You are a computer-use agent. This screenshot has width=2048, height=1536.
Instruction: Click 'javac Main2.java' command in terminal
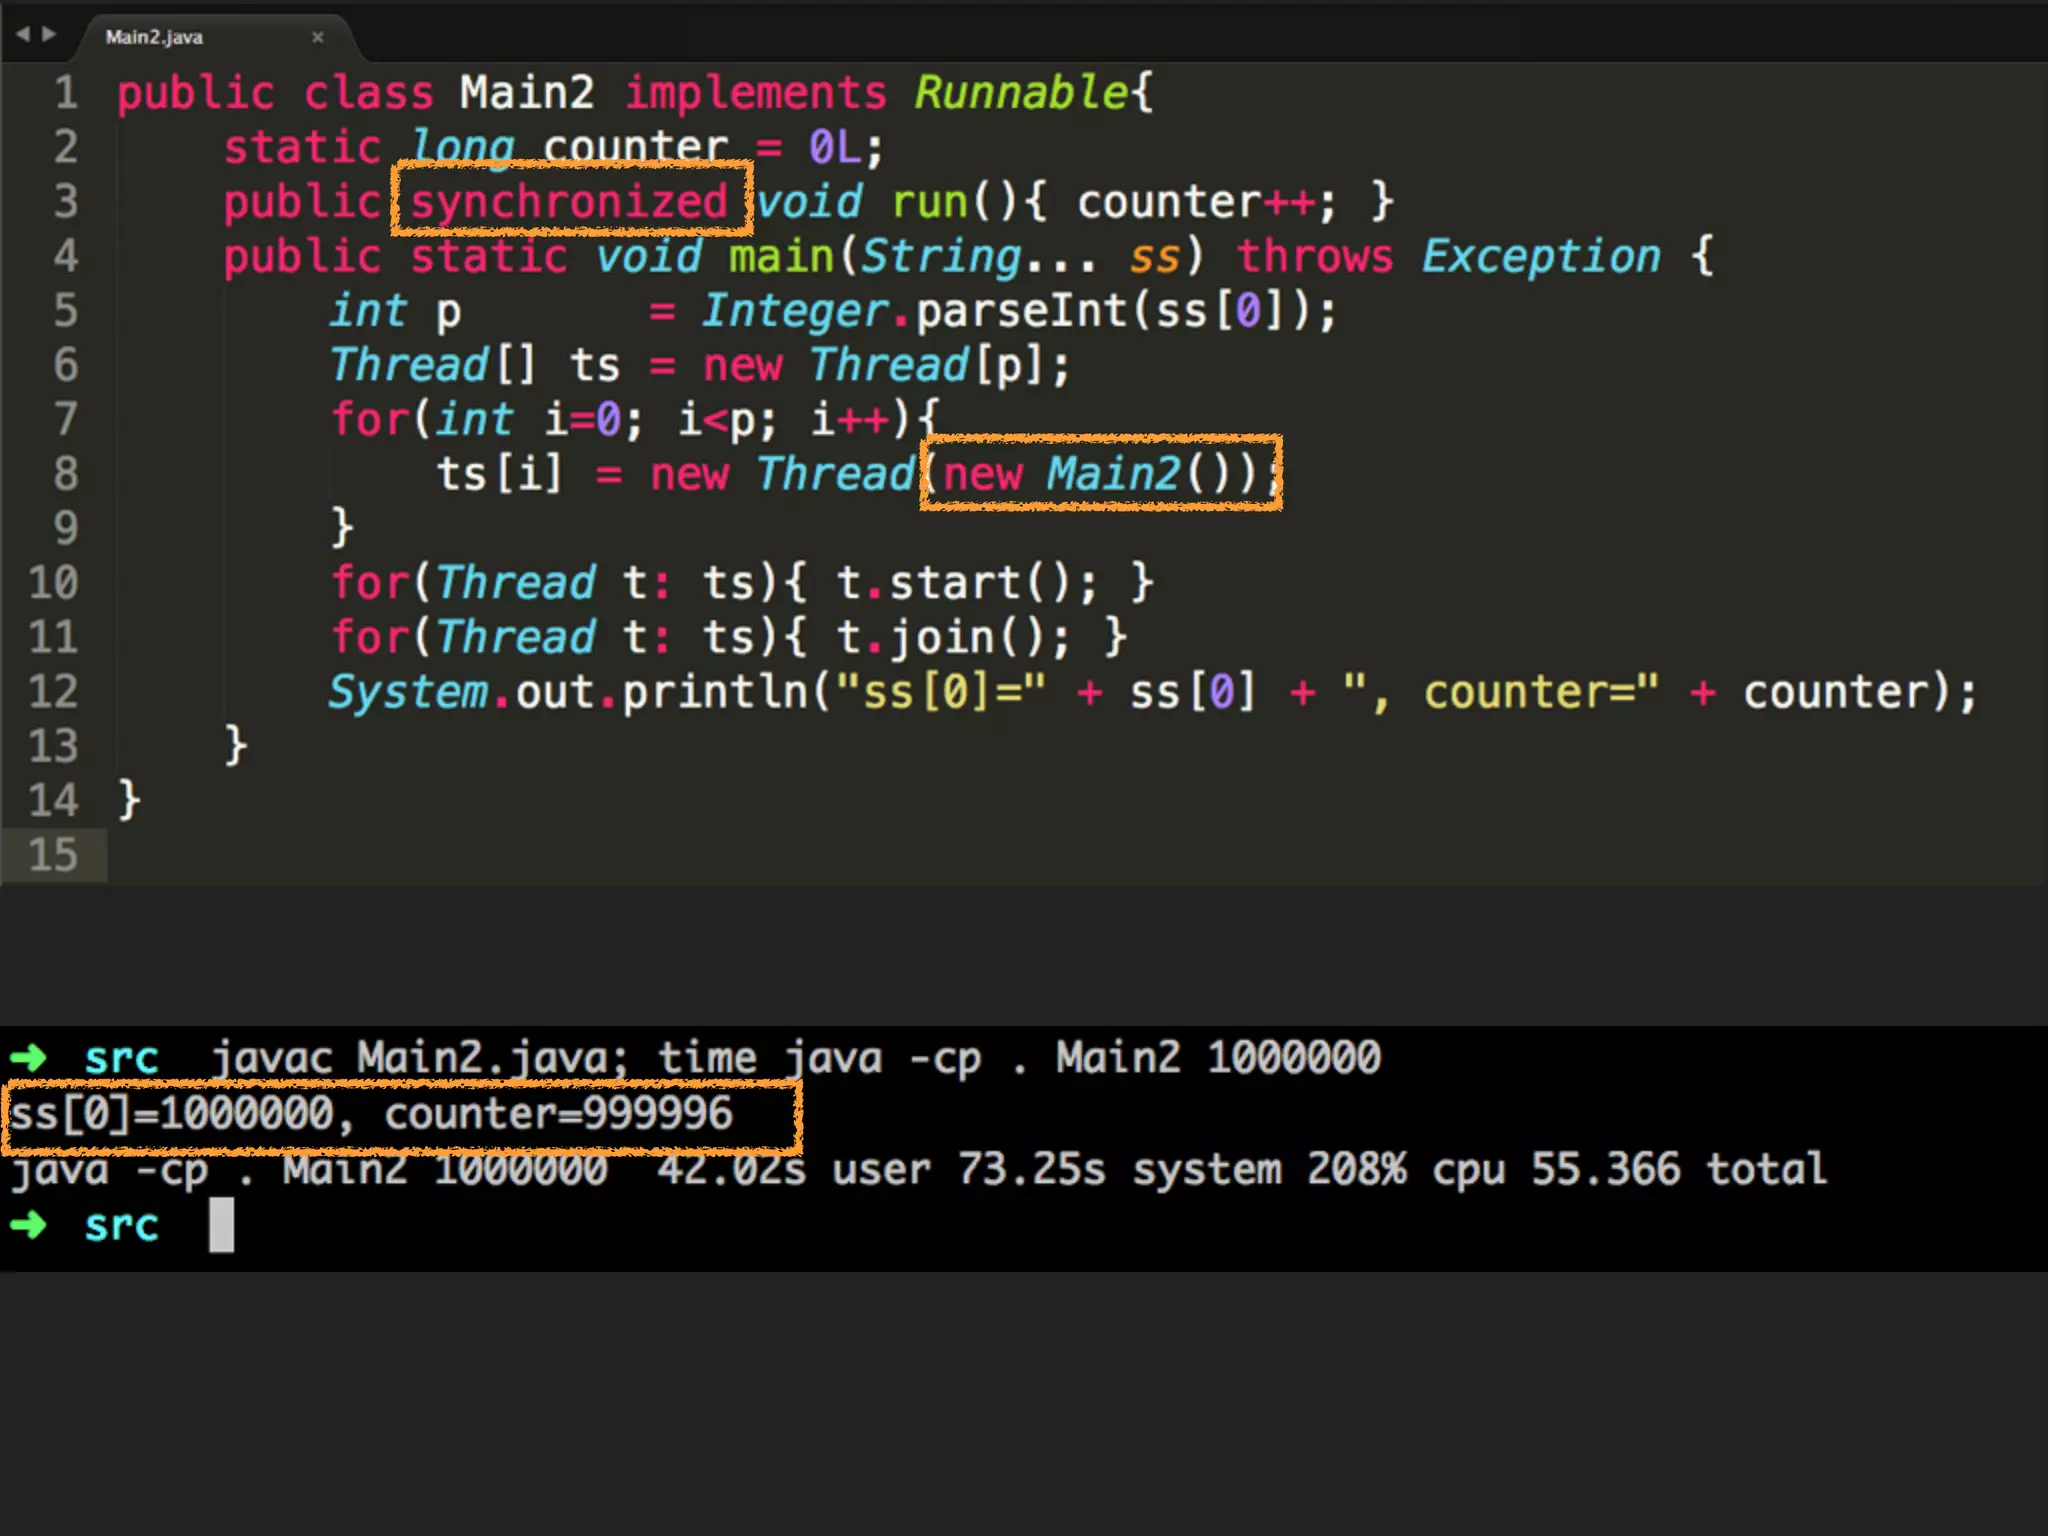pyautogui.click(x=417, y=1057)
